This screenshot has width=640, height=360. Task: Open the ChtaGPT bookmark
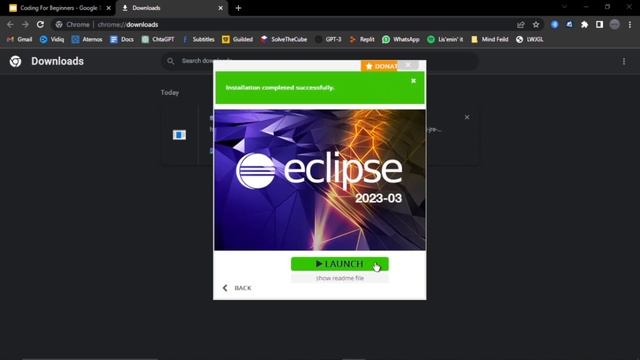coord(158,39)
